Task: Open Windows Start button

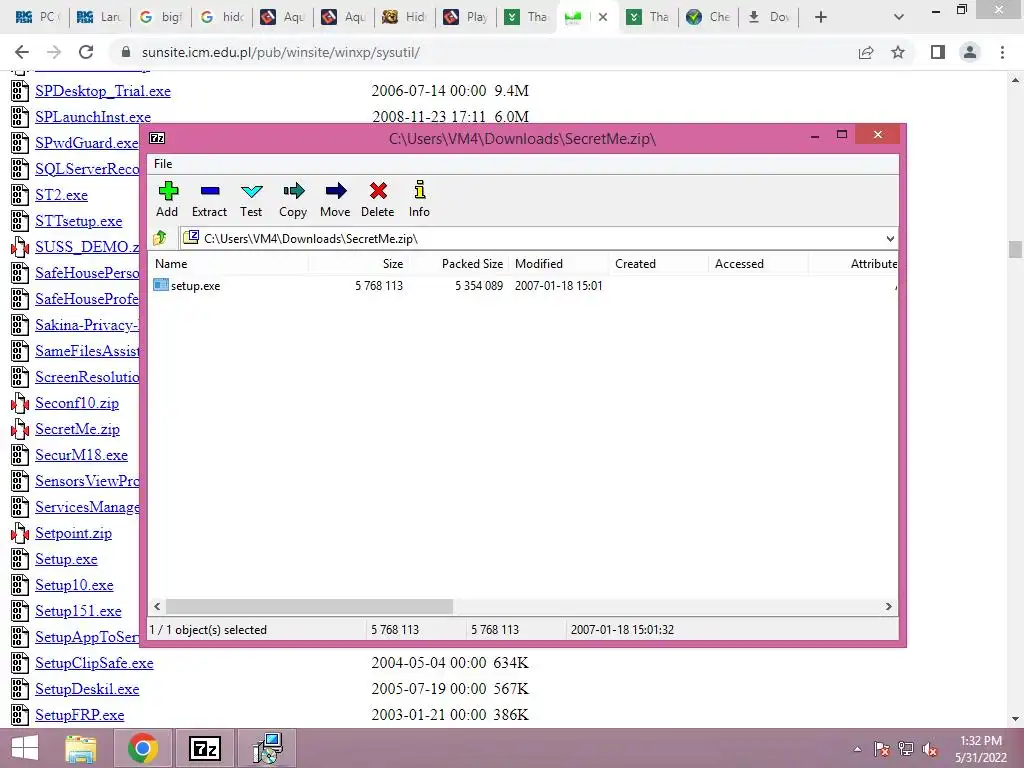Action: click(x=25, y=748)
